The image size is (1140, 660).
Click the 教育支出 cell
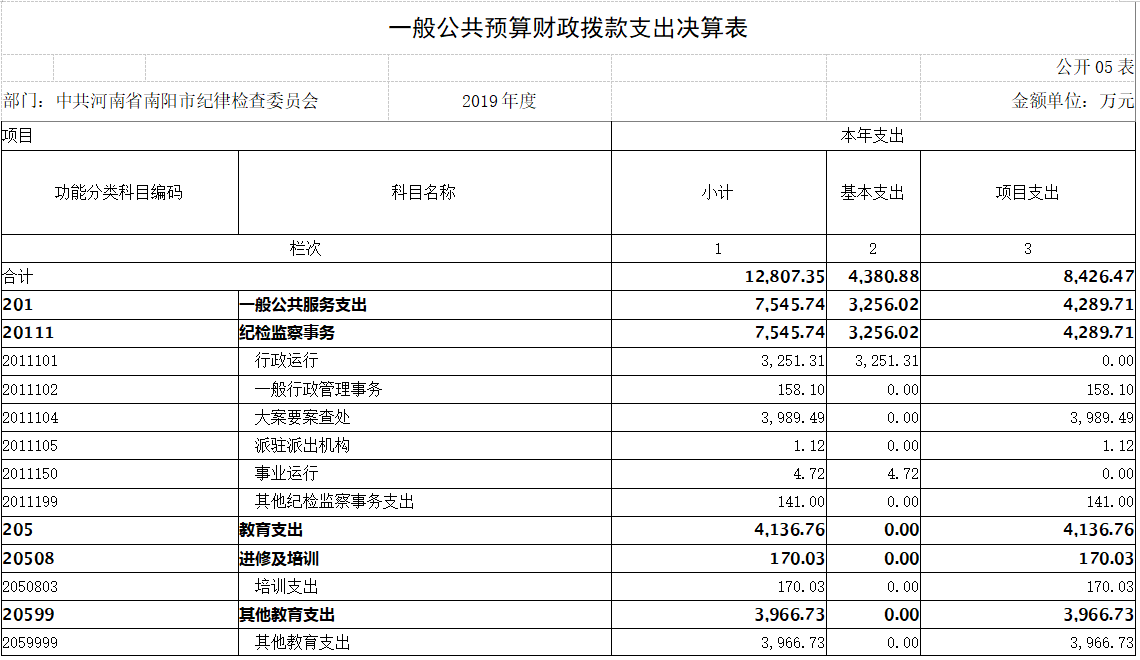click(x=425, y=530)
